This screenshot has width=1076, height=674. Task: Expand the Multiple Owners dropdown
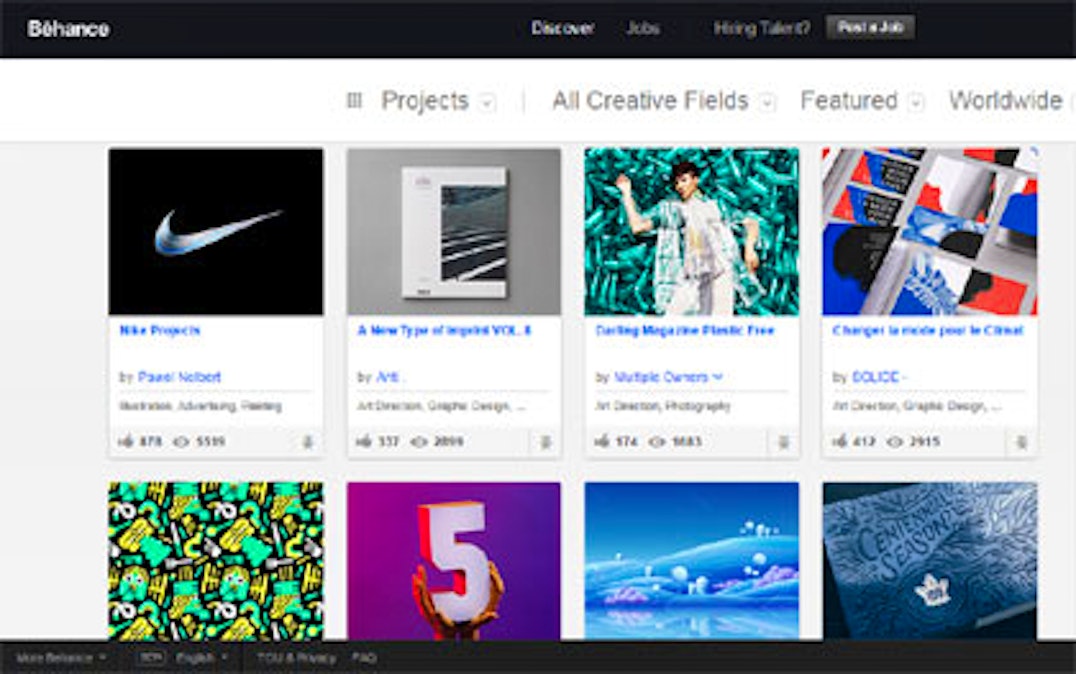coord(718,377)
